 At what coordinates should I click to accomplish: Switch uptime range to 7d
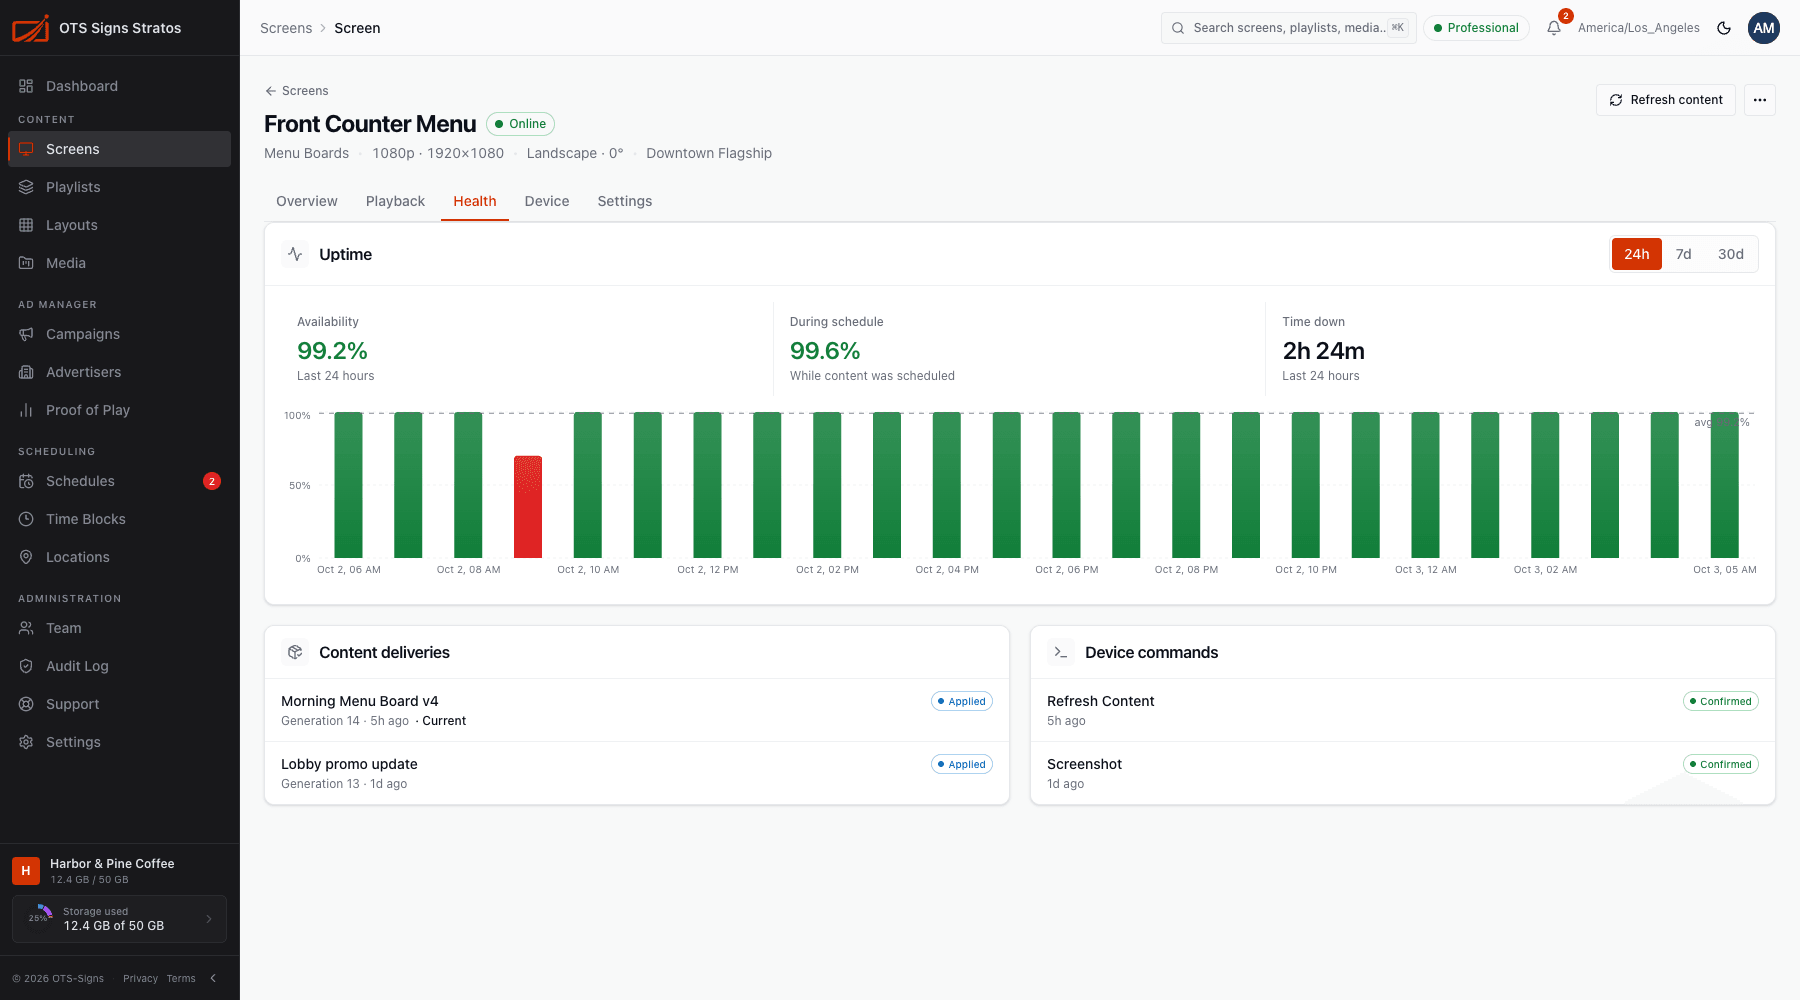1684,254
